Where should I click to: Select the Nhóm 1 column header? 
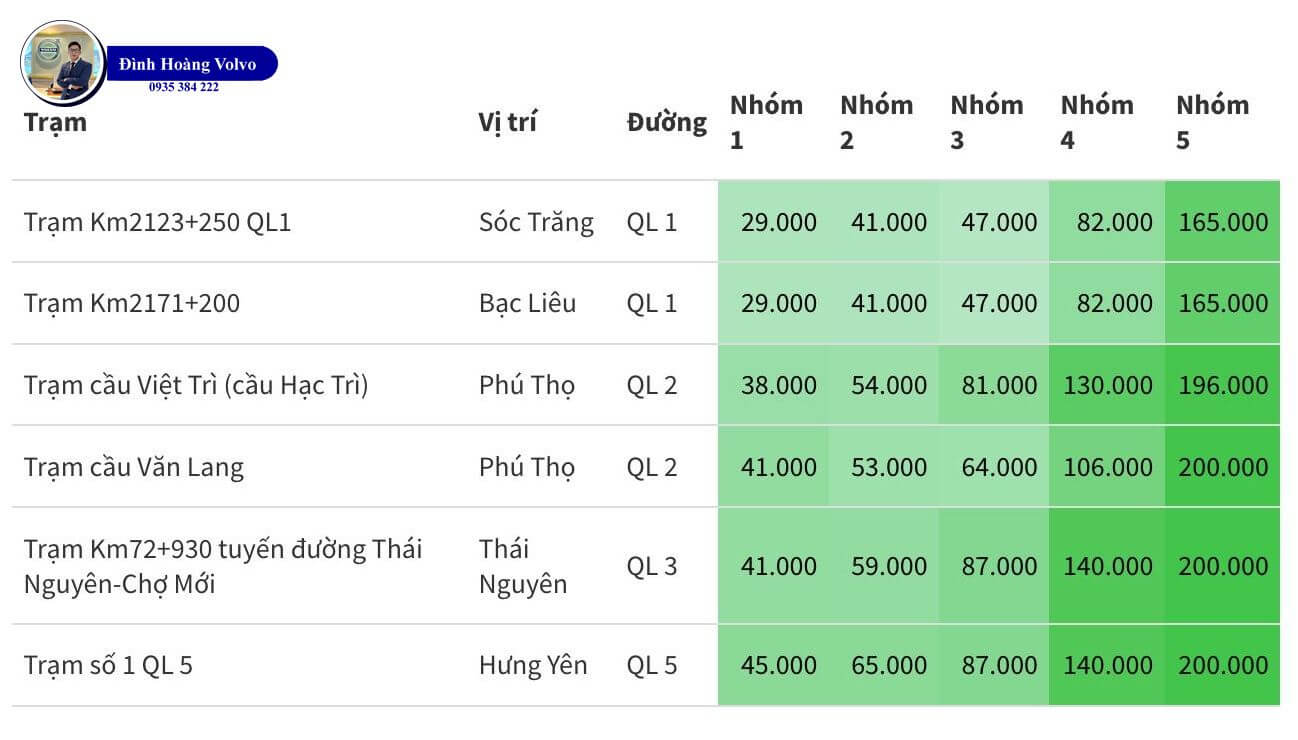click(x=766, y=123)
